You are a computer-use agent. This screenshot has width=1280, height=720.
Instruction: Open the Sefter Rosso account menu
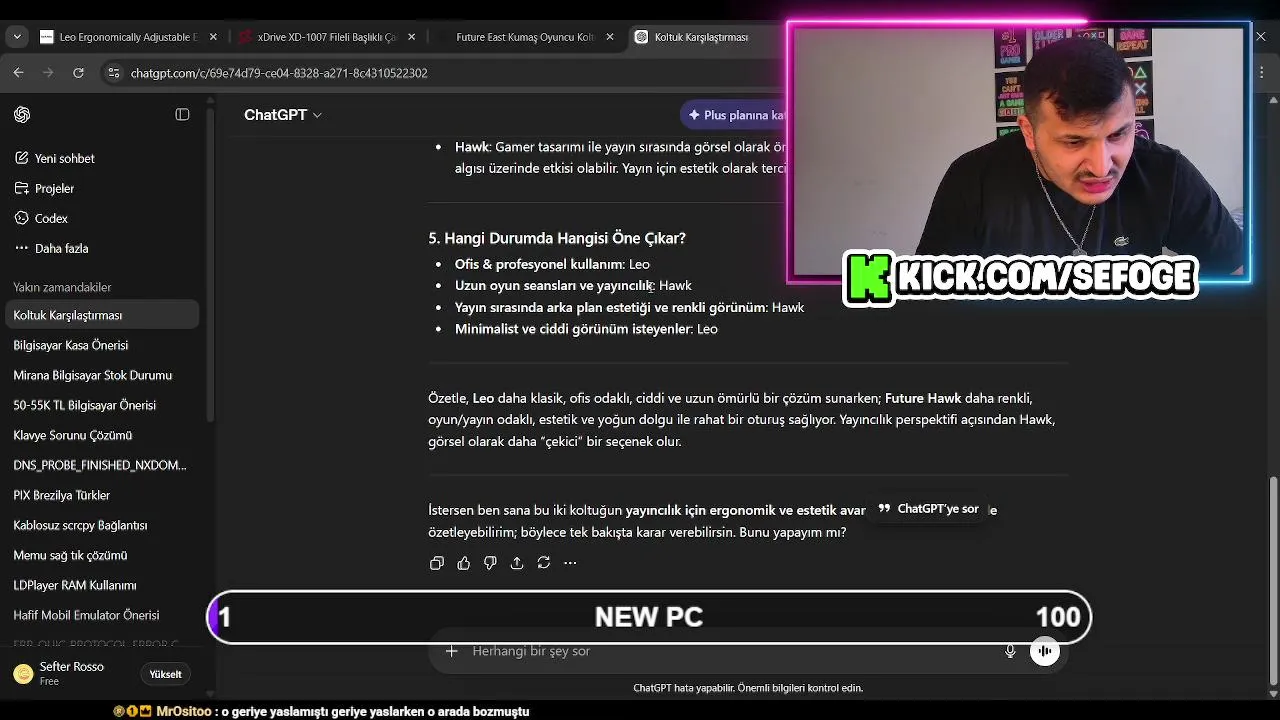click(70, 673)
